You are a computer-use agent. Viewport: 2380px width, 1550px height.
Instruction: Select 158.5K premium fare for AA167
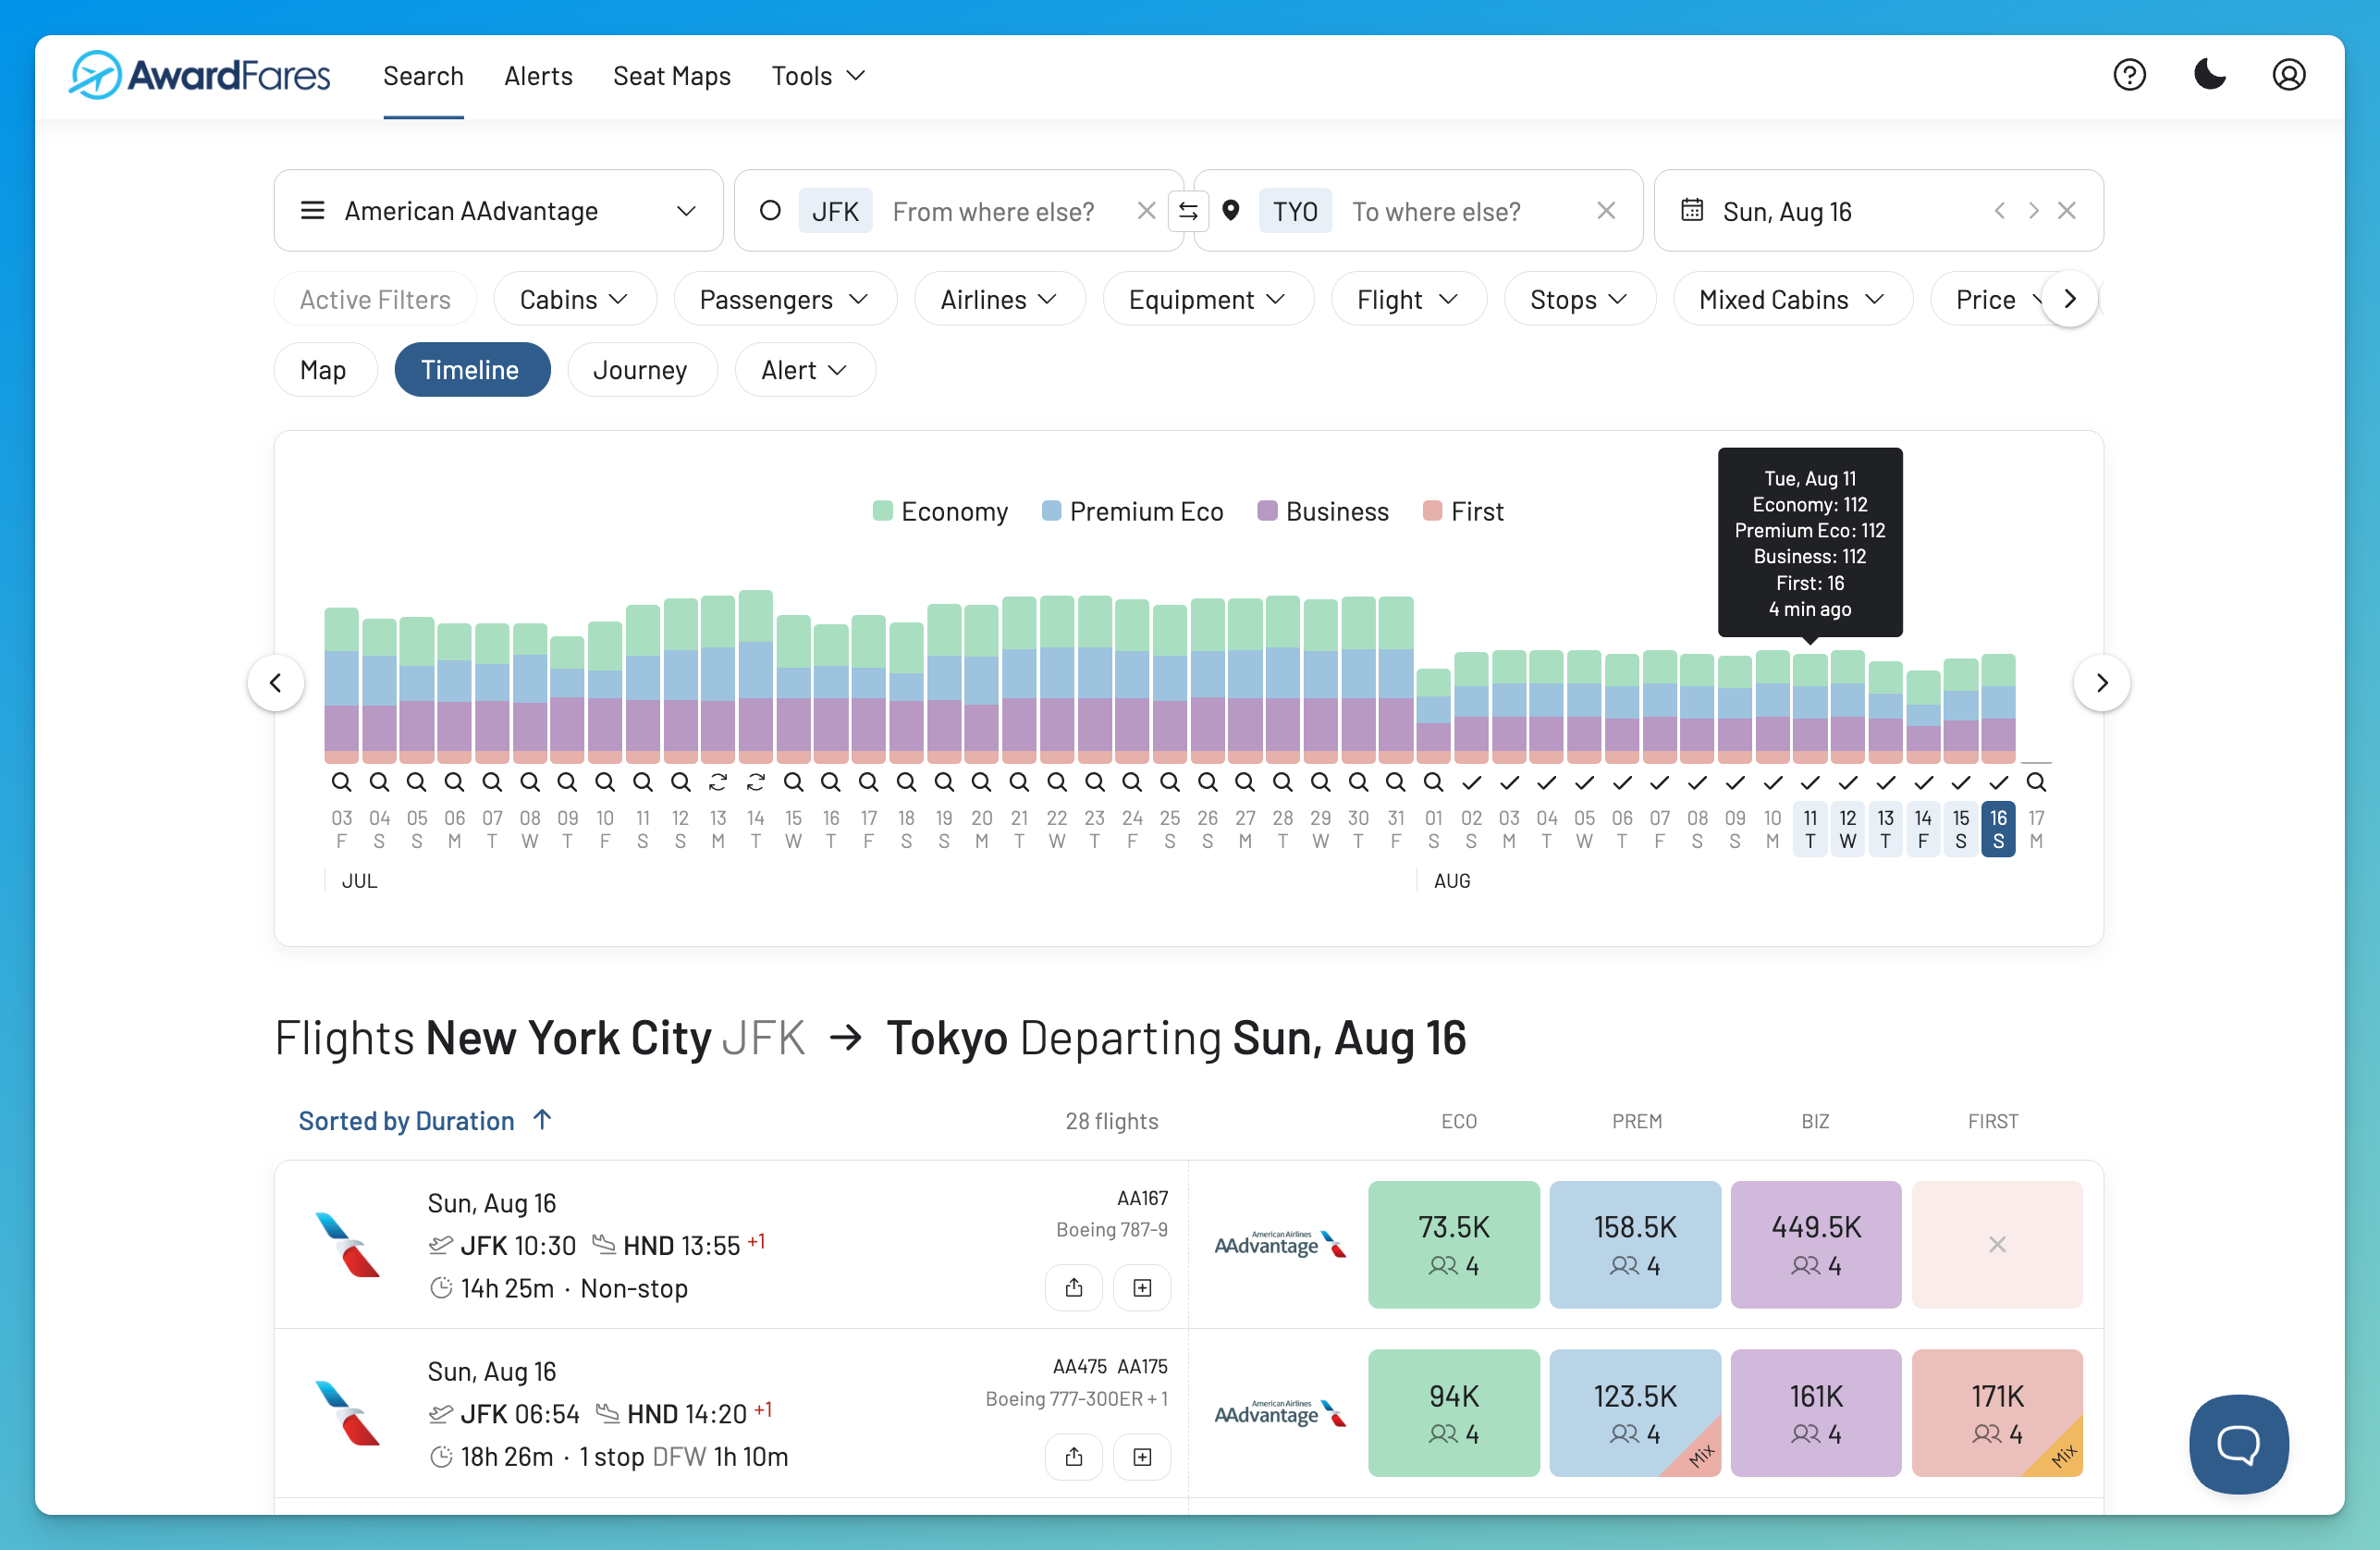click(x=1634, y=1244)
